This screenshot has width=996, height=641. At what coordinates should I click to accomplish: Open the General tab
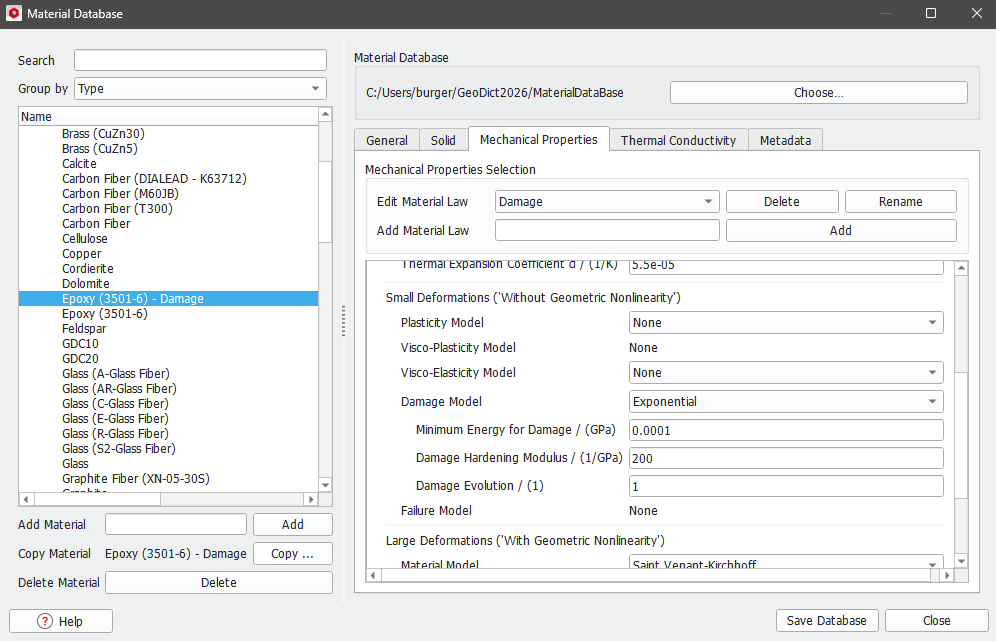click(x=386, y=141)
